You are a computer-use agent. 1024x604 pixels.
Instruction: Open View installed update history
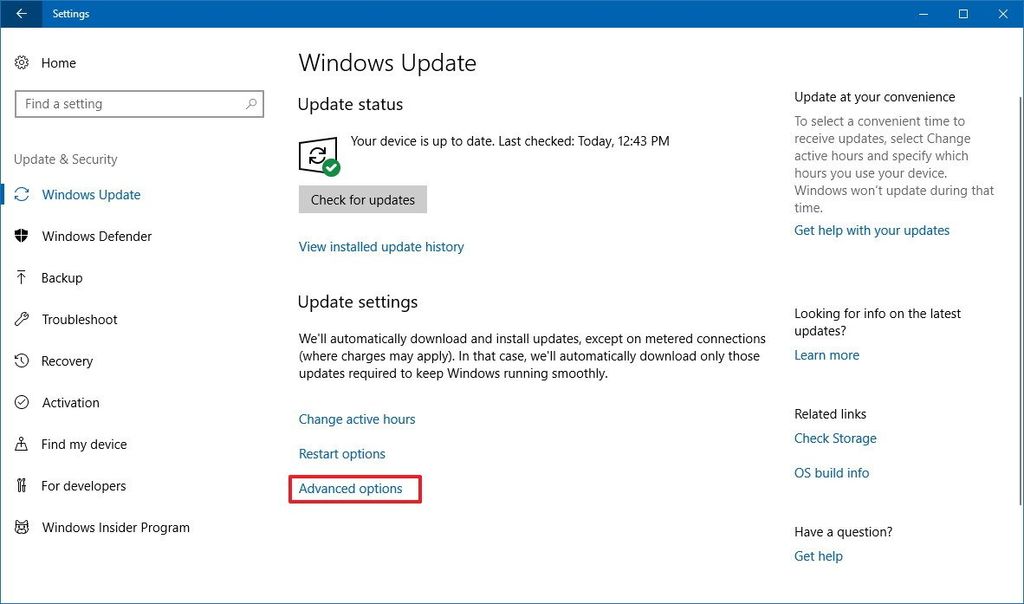point(381,247)
